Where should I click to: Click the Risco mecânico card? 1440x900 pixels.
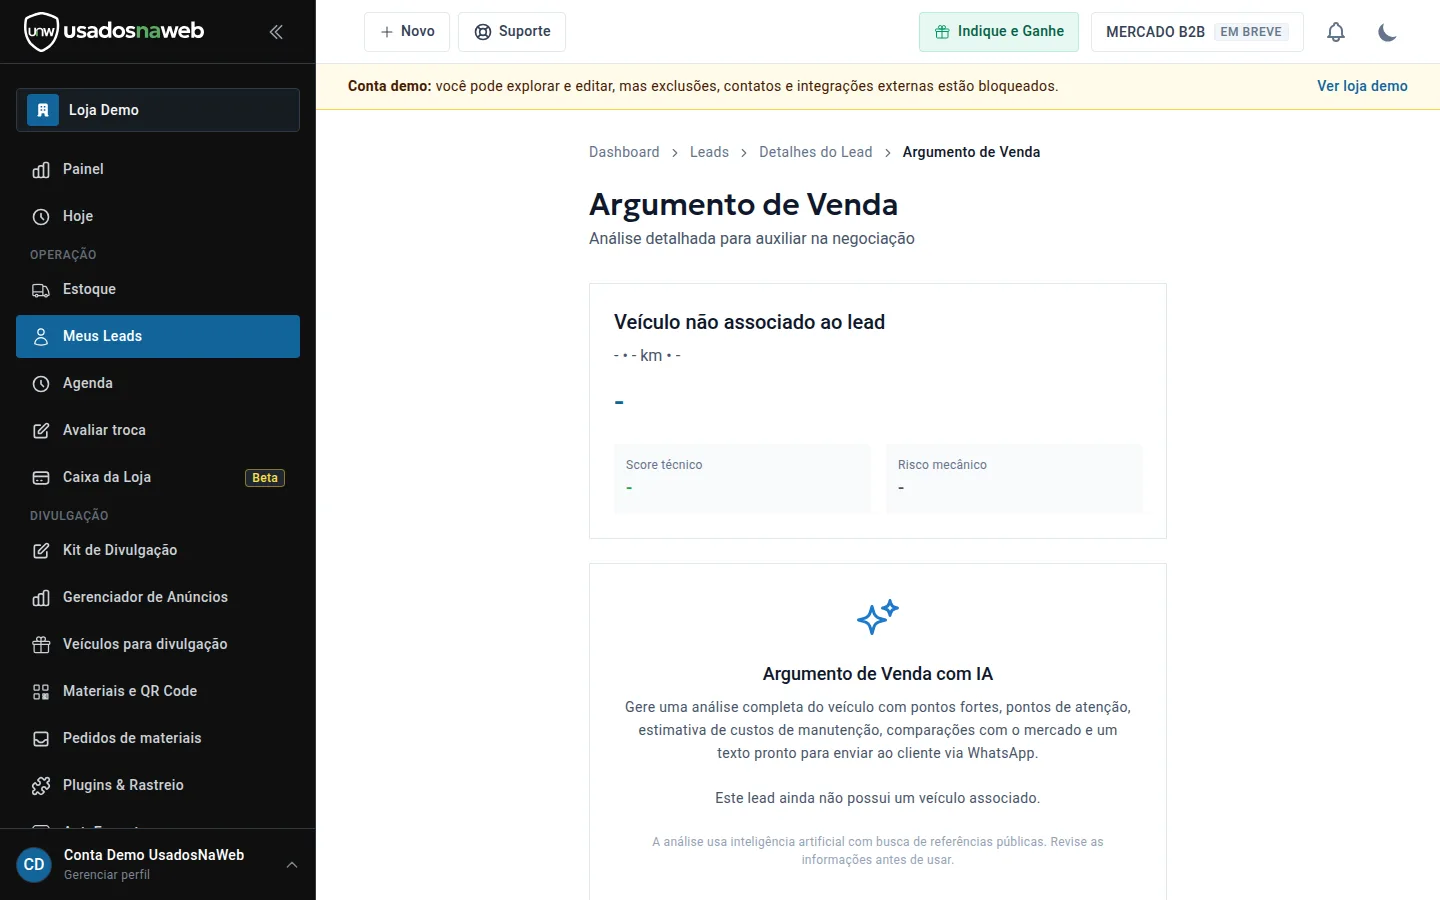[x=1014, y=478]
